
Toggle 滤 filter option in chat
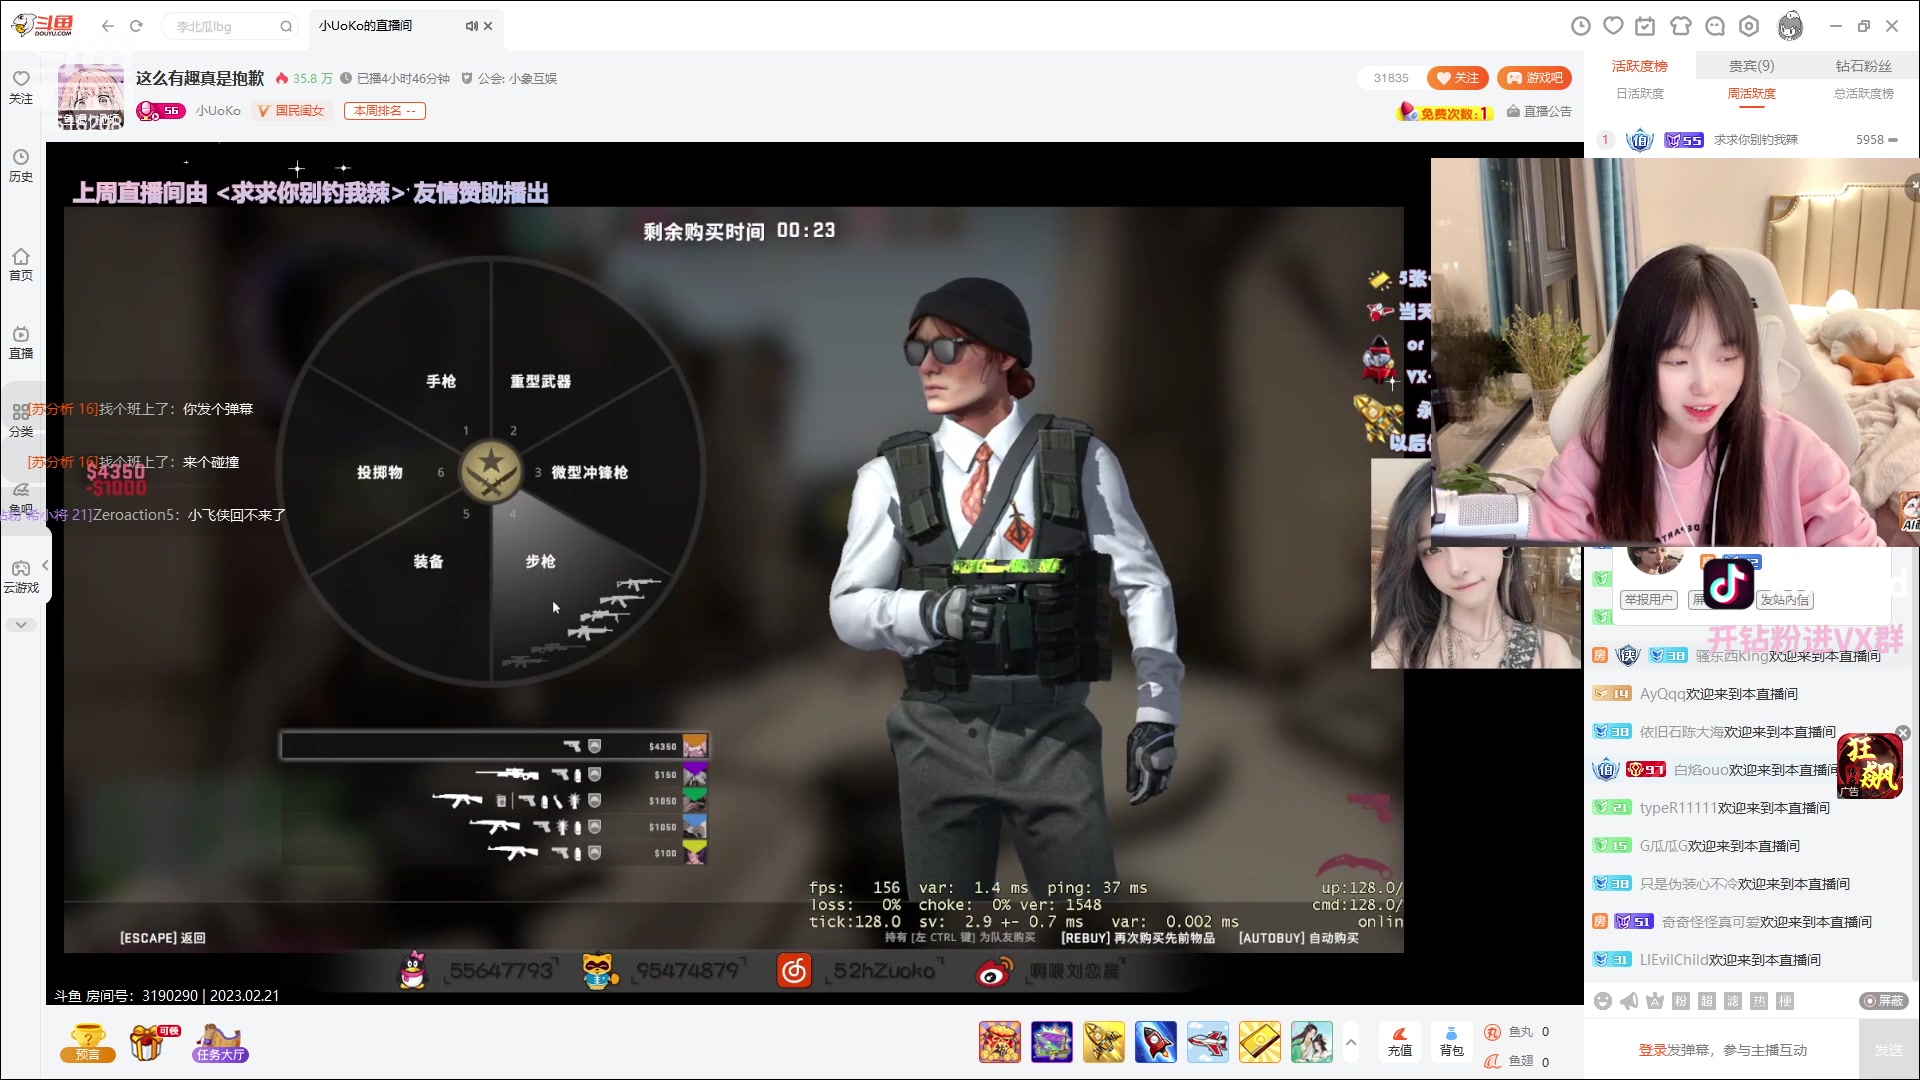pyautogui.click(x=1733, y=1001)
